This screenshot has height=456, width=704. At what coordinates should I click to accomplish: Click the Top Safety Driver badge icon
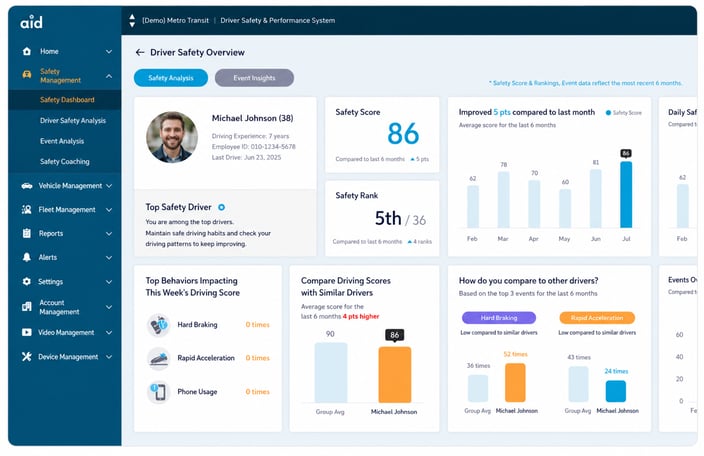(x=221, y=207)
